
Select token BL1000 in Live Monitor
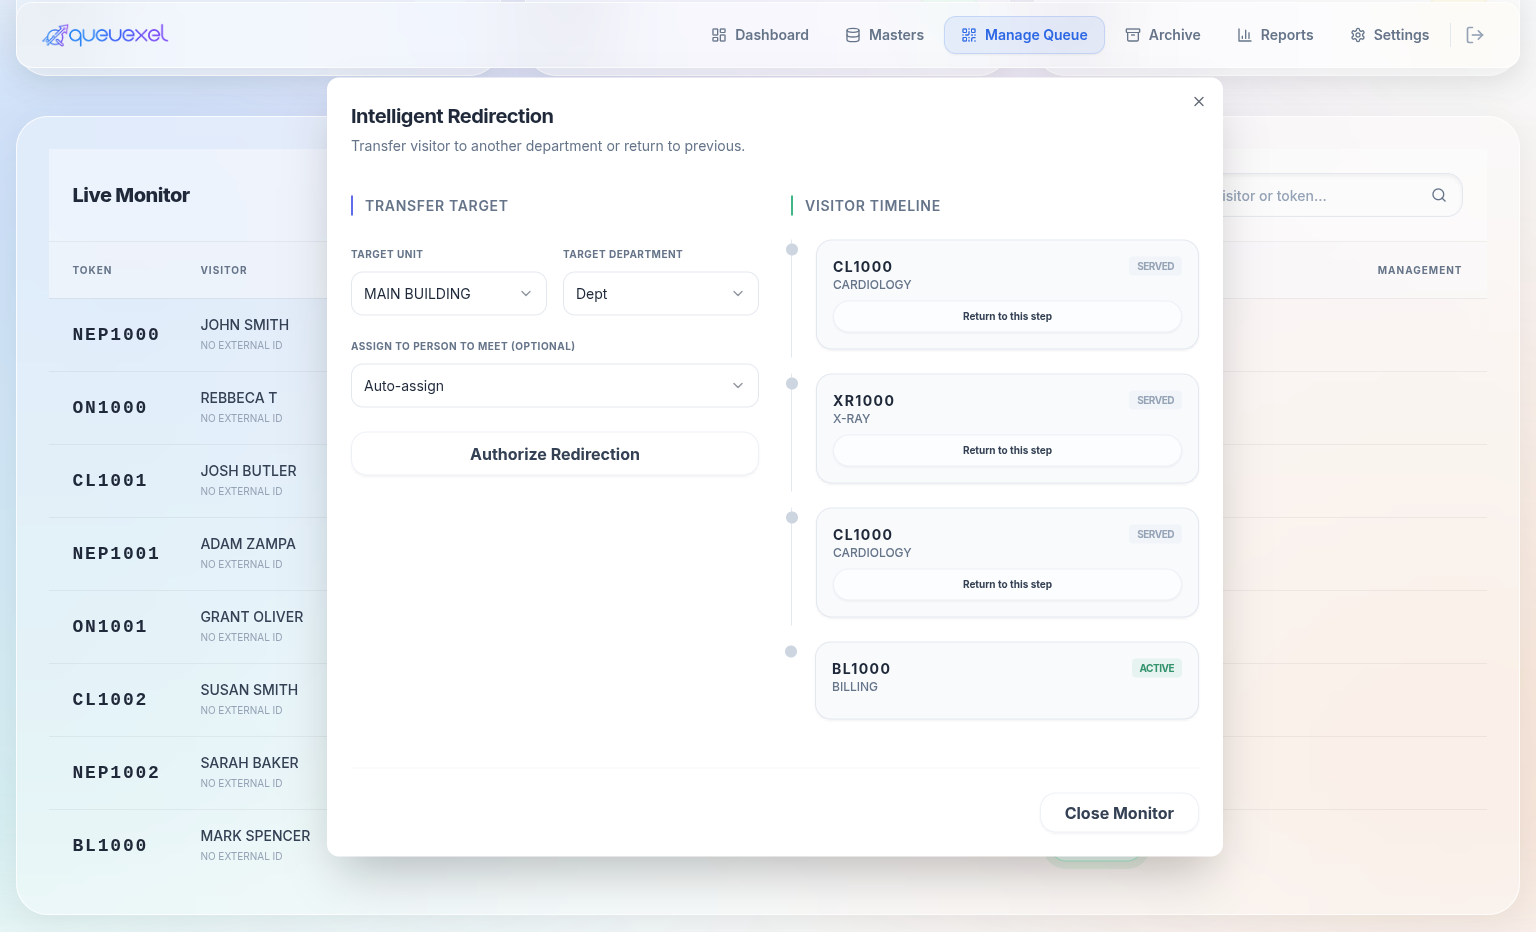click(x=110, y=846)
